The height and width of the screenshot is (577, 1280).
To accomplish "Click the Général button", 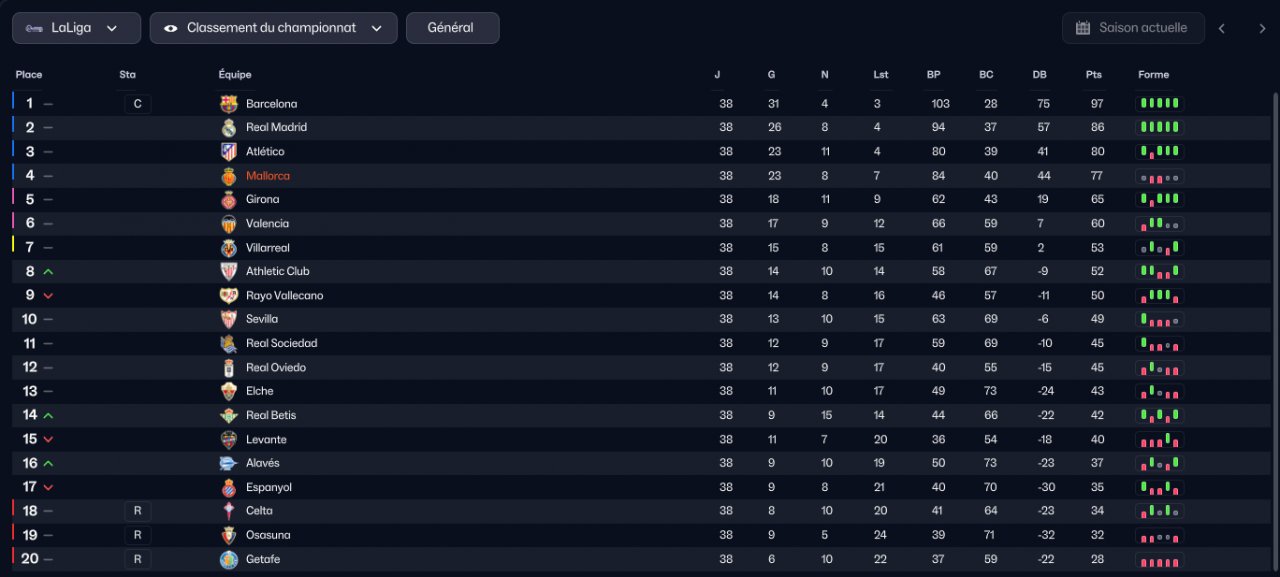I will (x=452, y=28).
